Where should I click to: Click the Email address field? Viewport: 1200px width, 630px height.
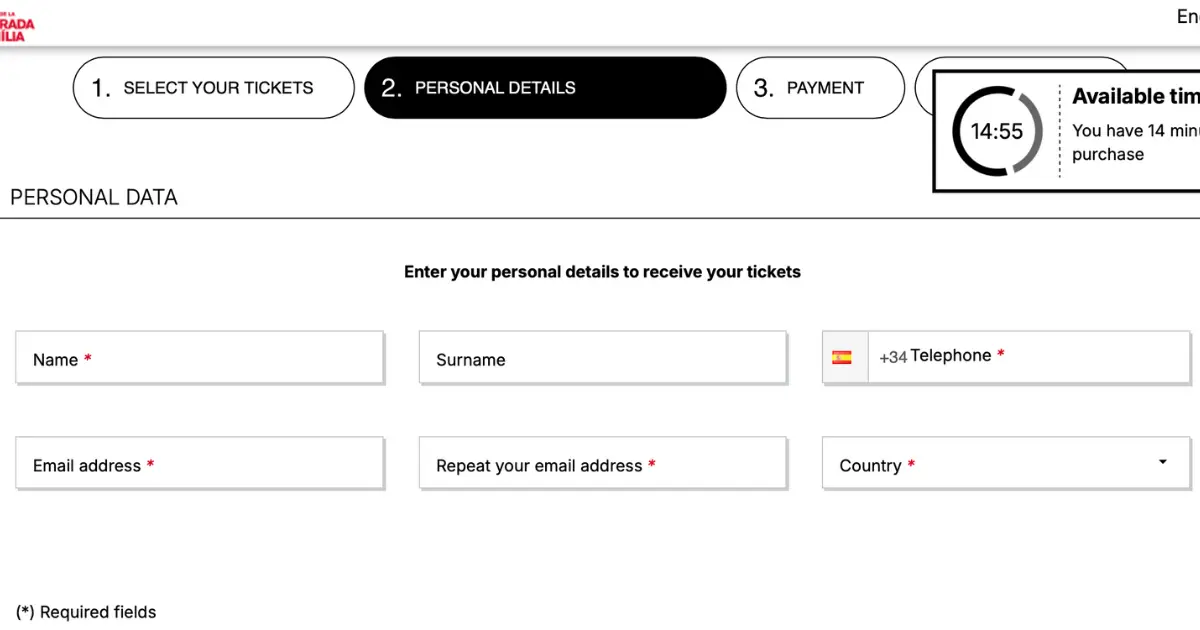click(x=200, y=464)
